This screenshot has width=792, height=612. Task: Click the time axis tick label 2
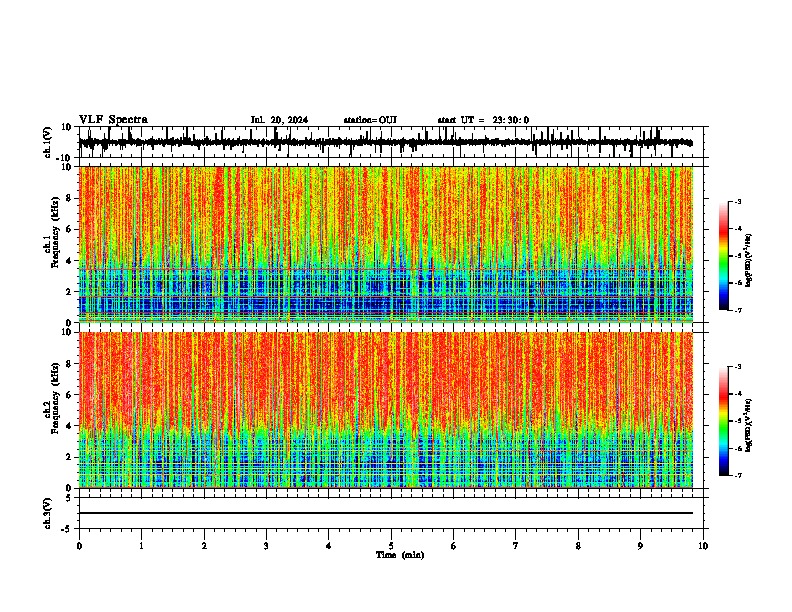(x=204, y=546)
